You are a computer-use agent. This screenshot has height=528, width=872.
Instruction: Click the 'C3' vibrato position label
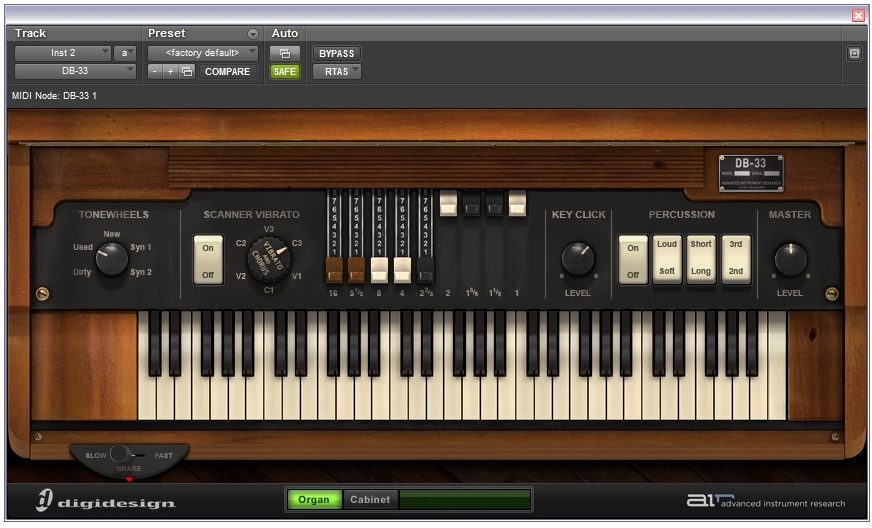point(297,243)
